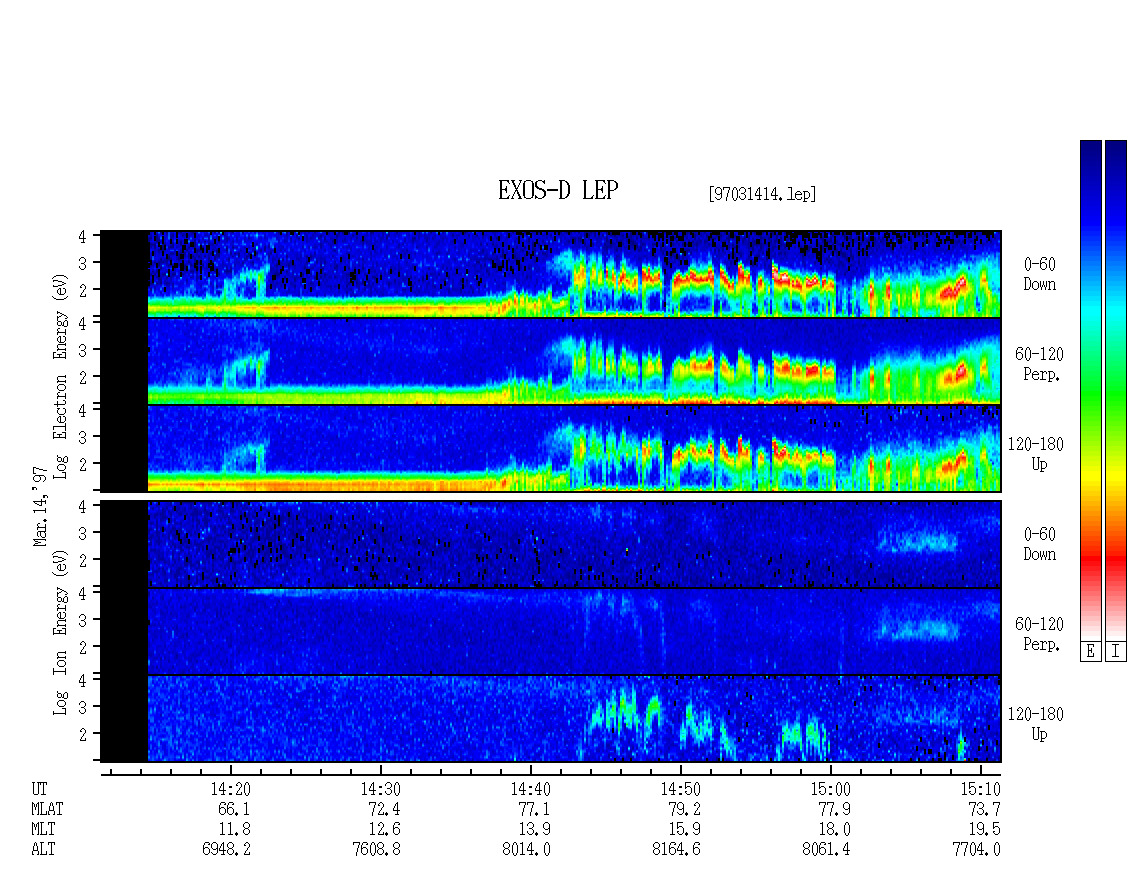
Task: Click the EXOS-D LEP plot title
Action: 558,190
